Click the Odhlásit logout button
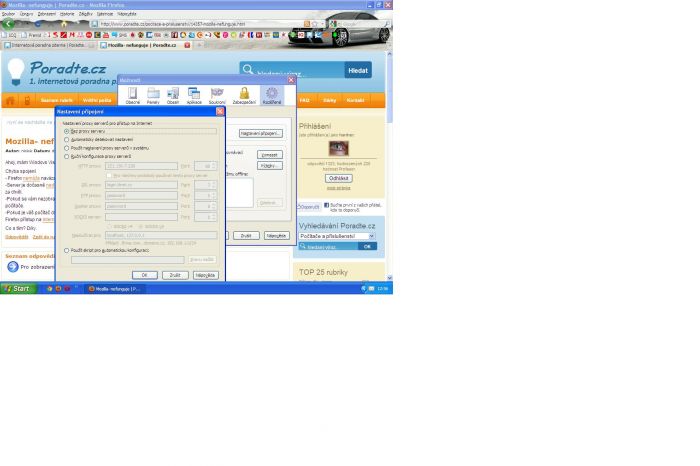The image size is (700, 466). tap(338, 178)
